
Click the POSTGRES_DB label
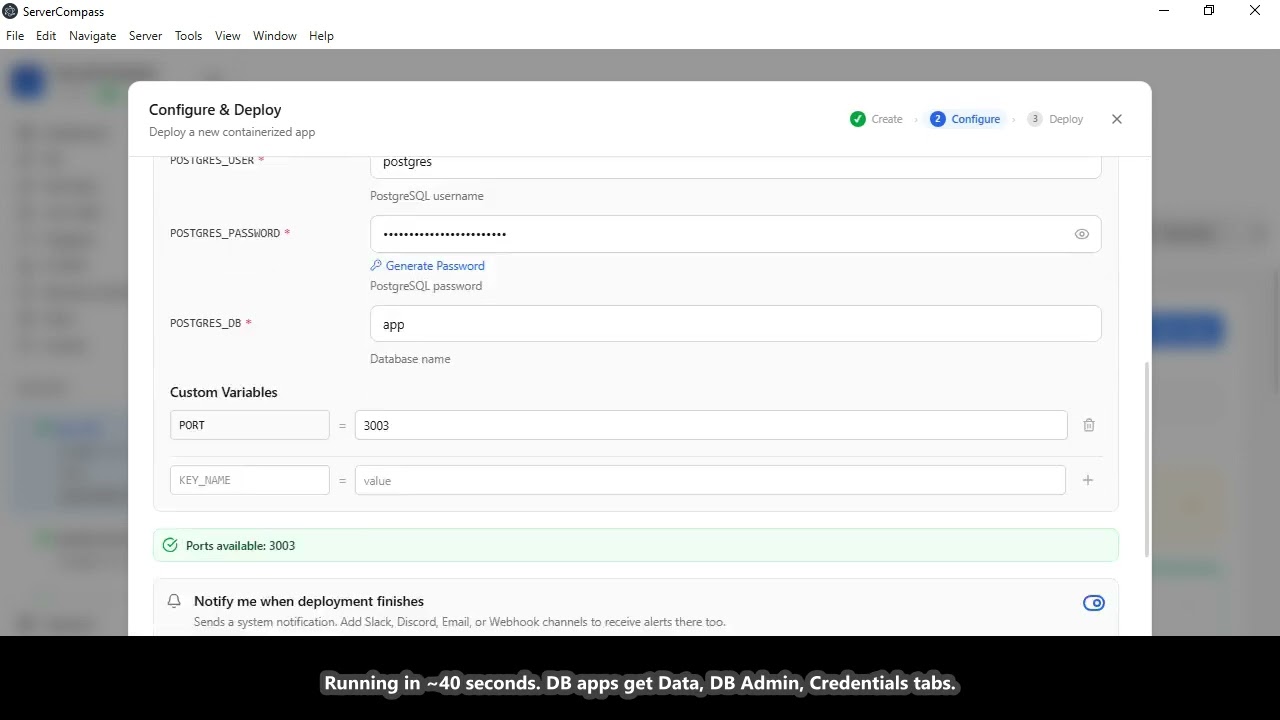click(205, 323)
